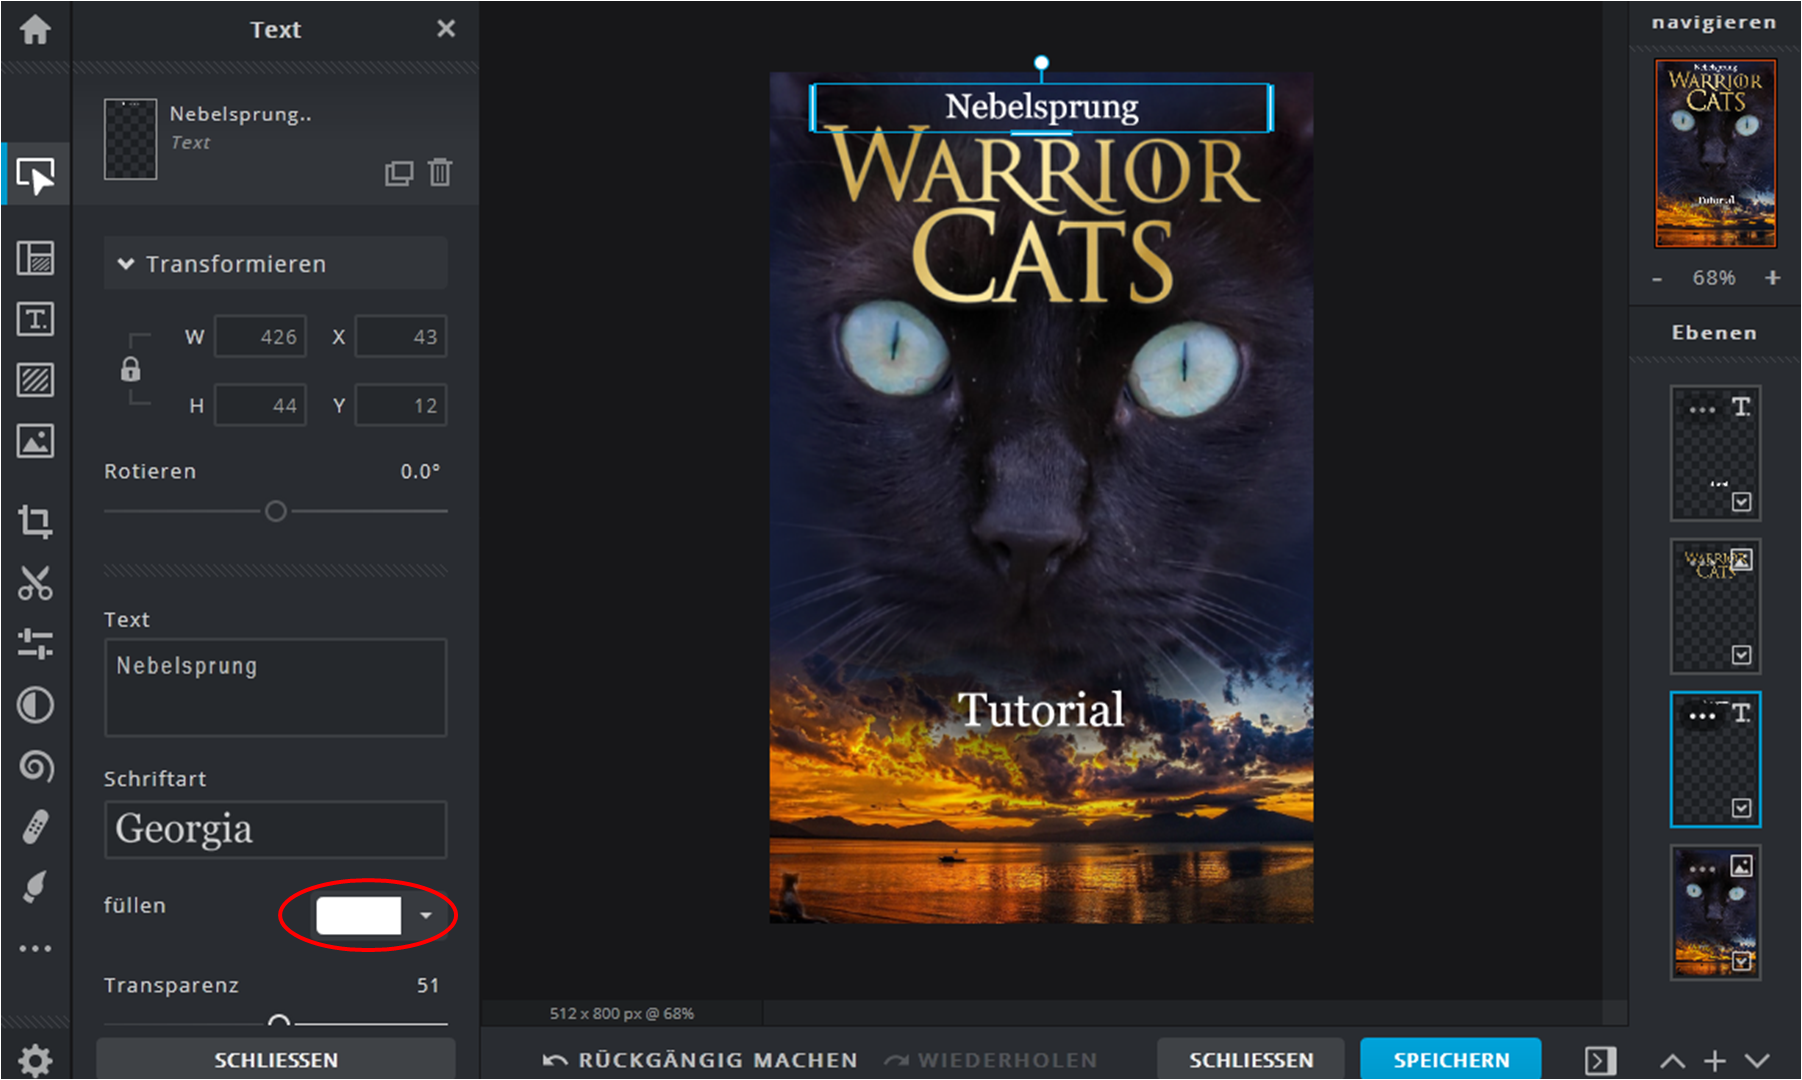Add new layer with plus icon
Screen dimensions: 1802x1080
(x=1715, y=1060)
